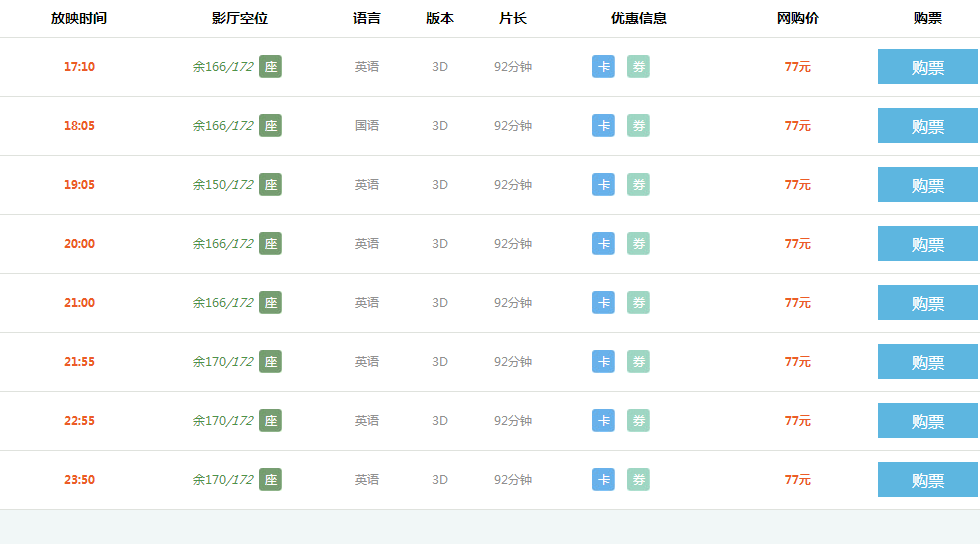Click 购票 for the 21:00 showing
980x544 pixels.
928,303
